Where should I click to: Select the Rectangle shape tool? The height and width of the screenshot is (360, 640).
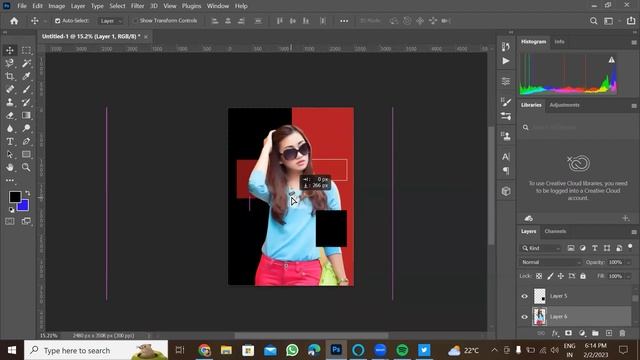click(26, 155)
